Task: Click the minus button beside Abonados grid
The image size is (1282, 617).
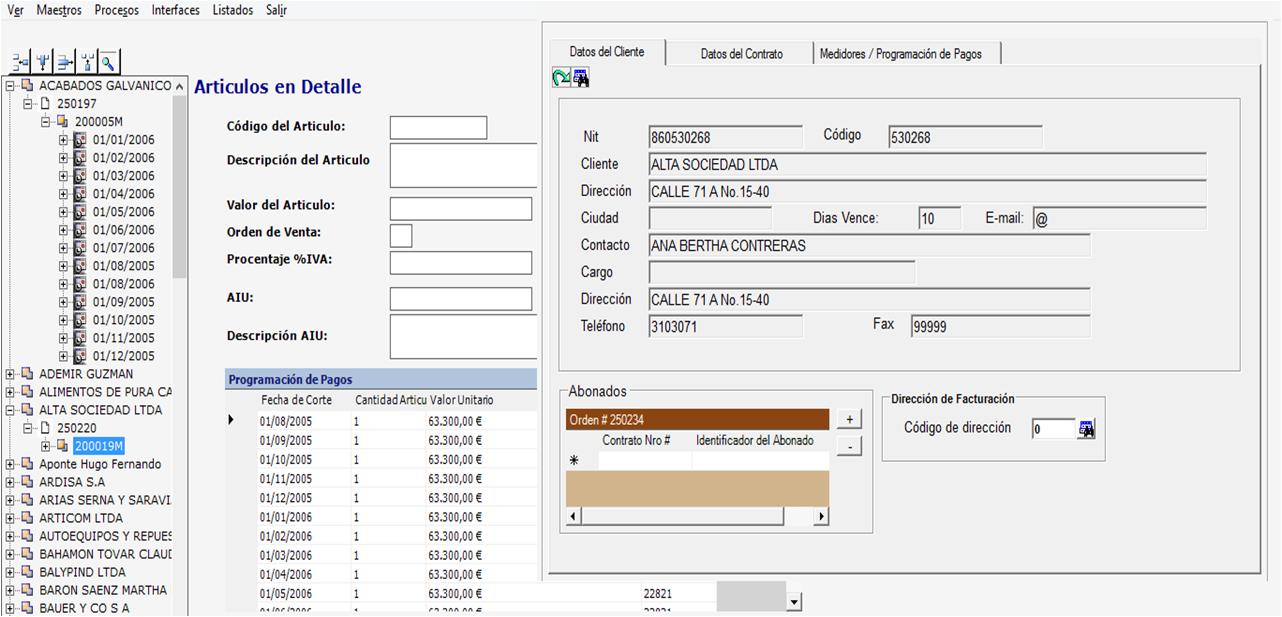Action: 849,446
